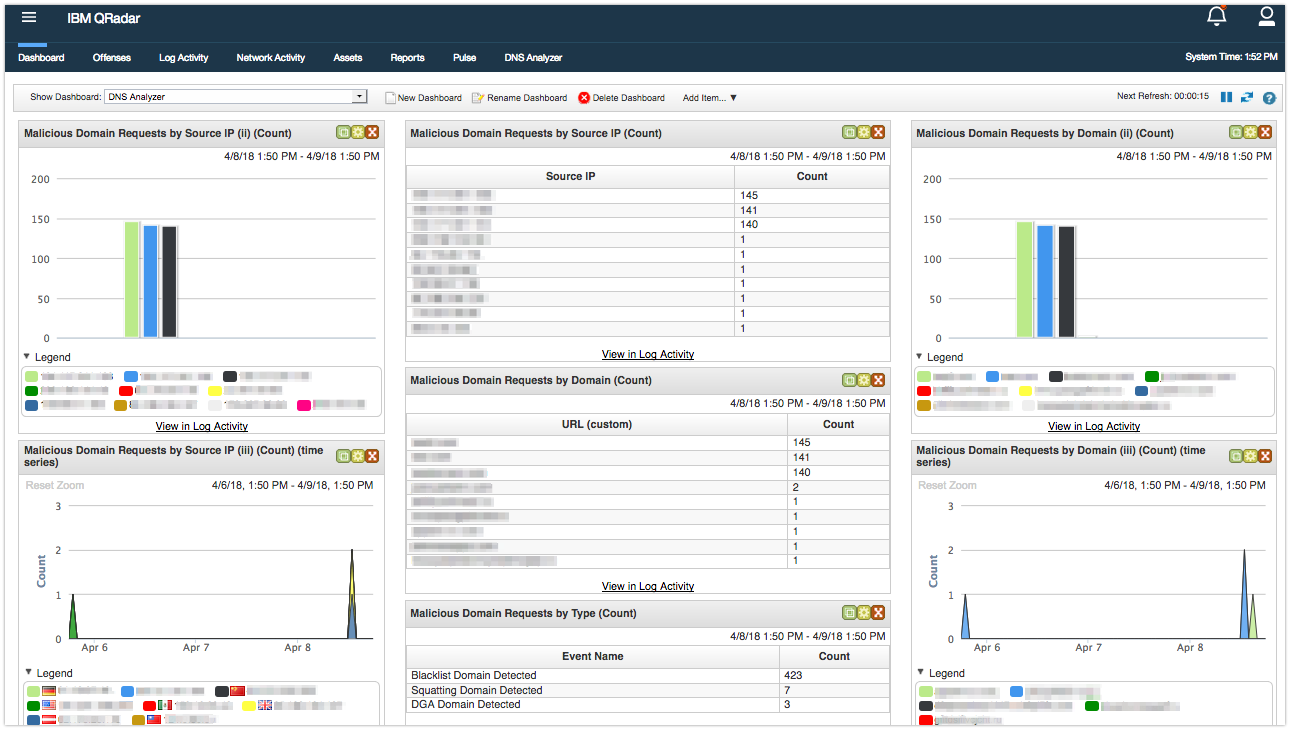The height and width of the screenshot is (730, 1290).
Task: Remove the Malicious Domain Requests by Type widget
Action: (x=878, y=612)
